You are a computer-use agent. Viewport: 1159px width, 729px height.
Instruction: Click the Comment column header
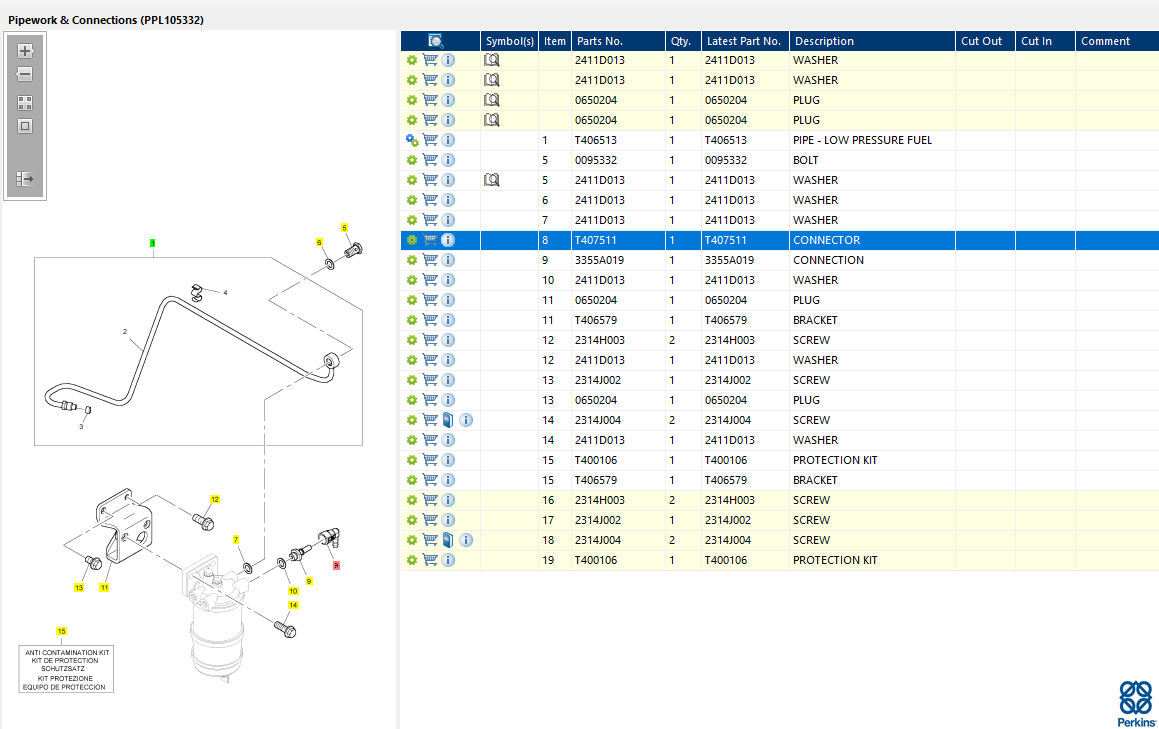(x=1116, y=41)
